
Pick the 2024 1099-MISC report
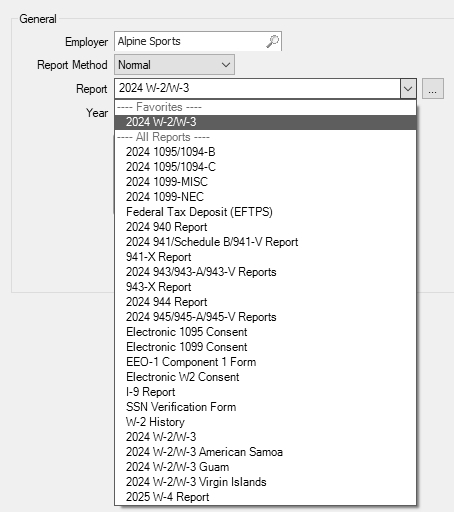(x=265, y=182)
